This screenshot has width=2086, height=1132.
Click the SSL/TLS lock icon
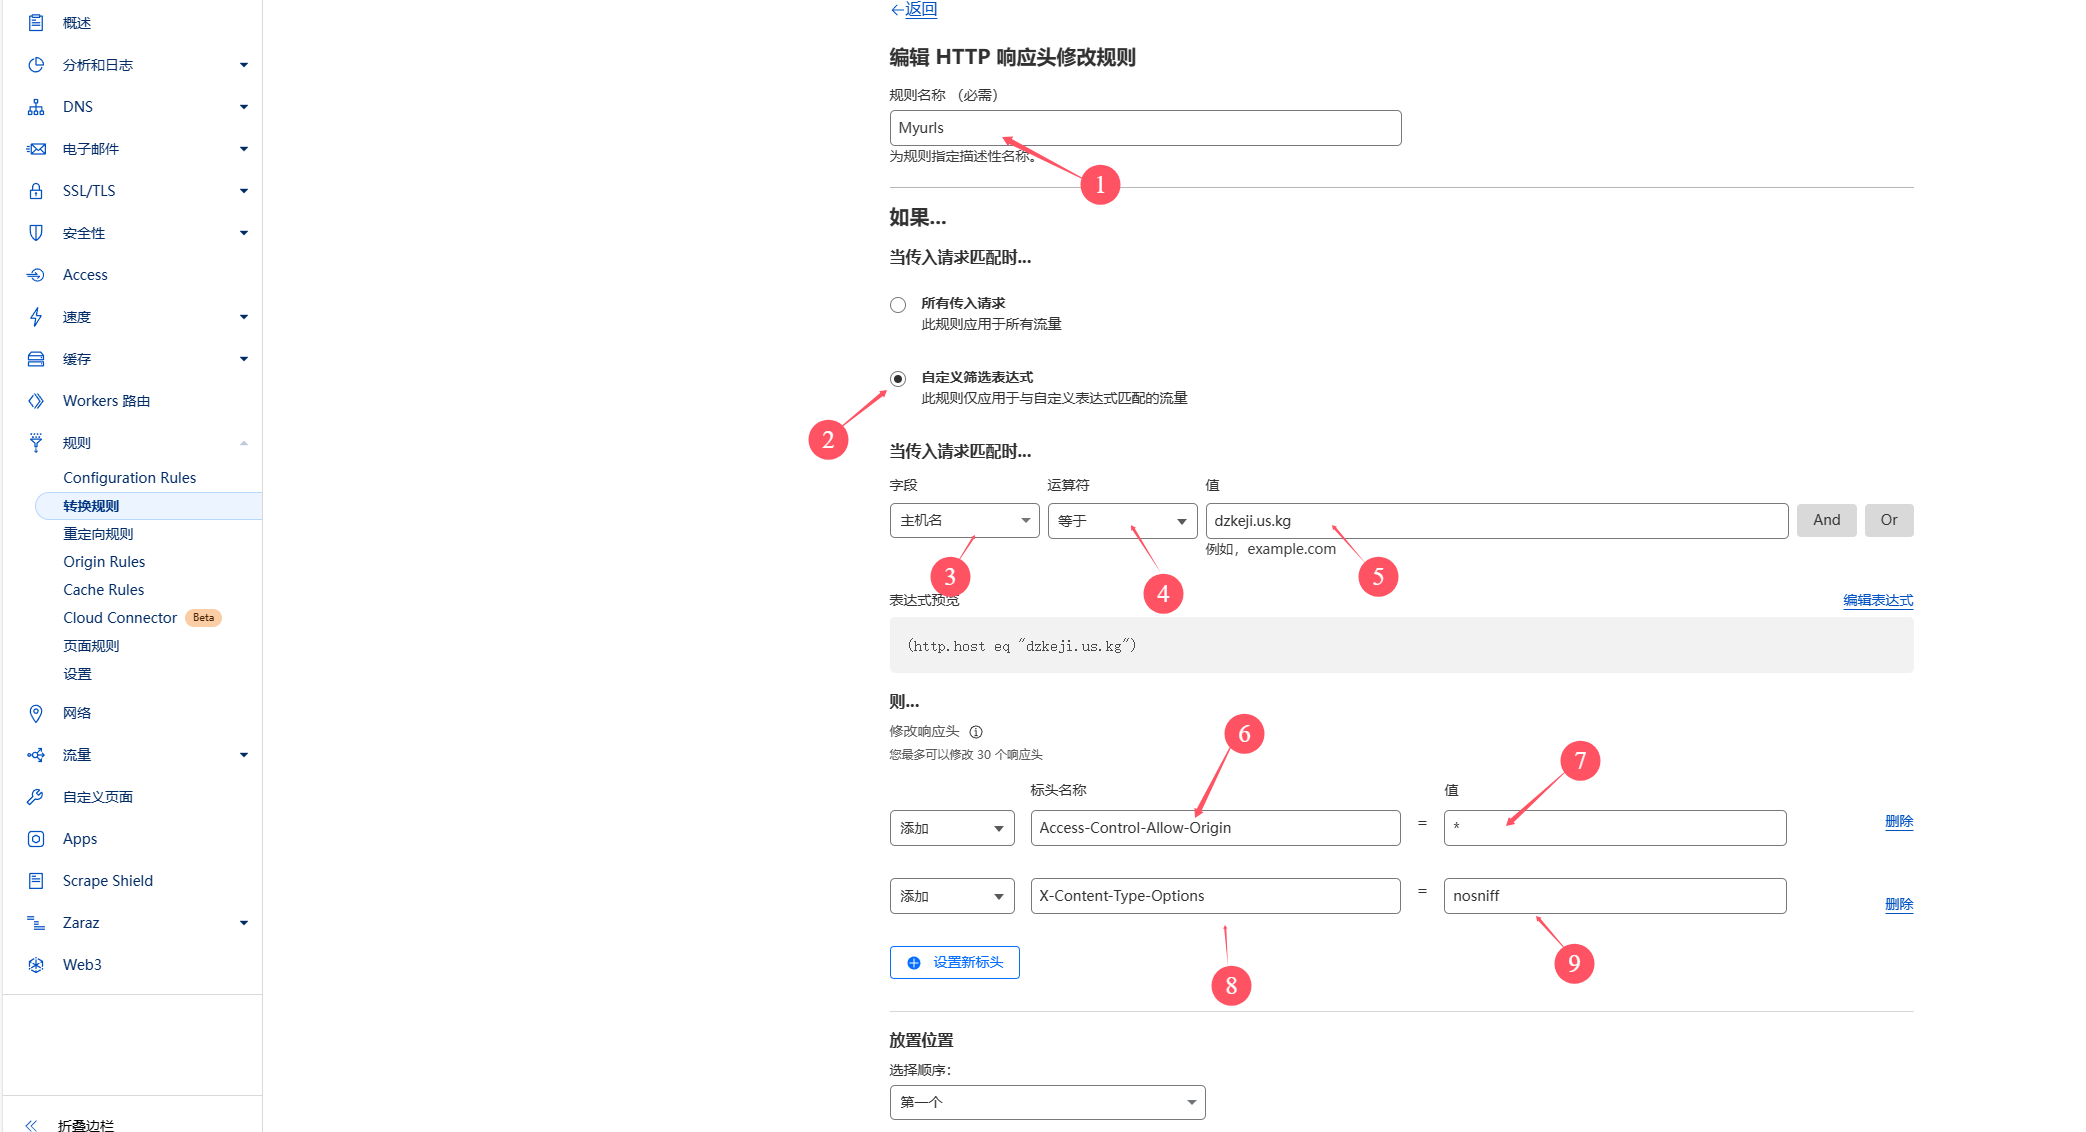click(x=36, y=190)
